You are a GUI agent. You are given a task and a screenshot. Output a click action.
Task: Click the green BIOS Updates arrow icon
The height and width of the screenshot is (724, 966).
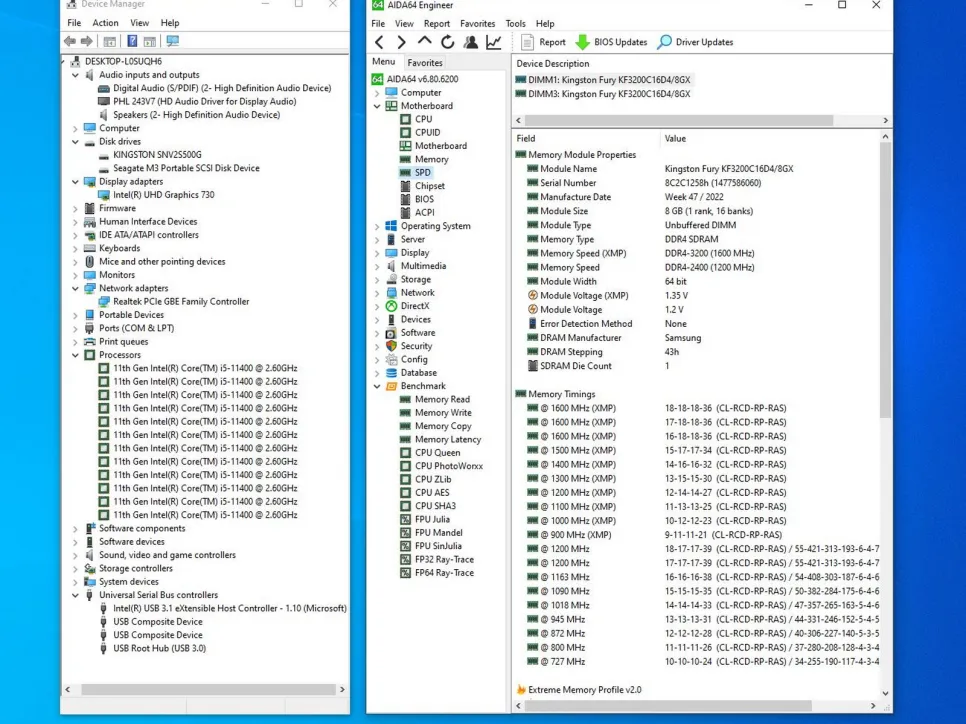tap(582, 42)
